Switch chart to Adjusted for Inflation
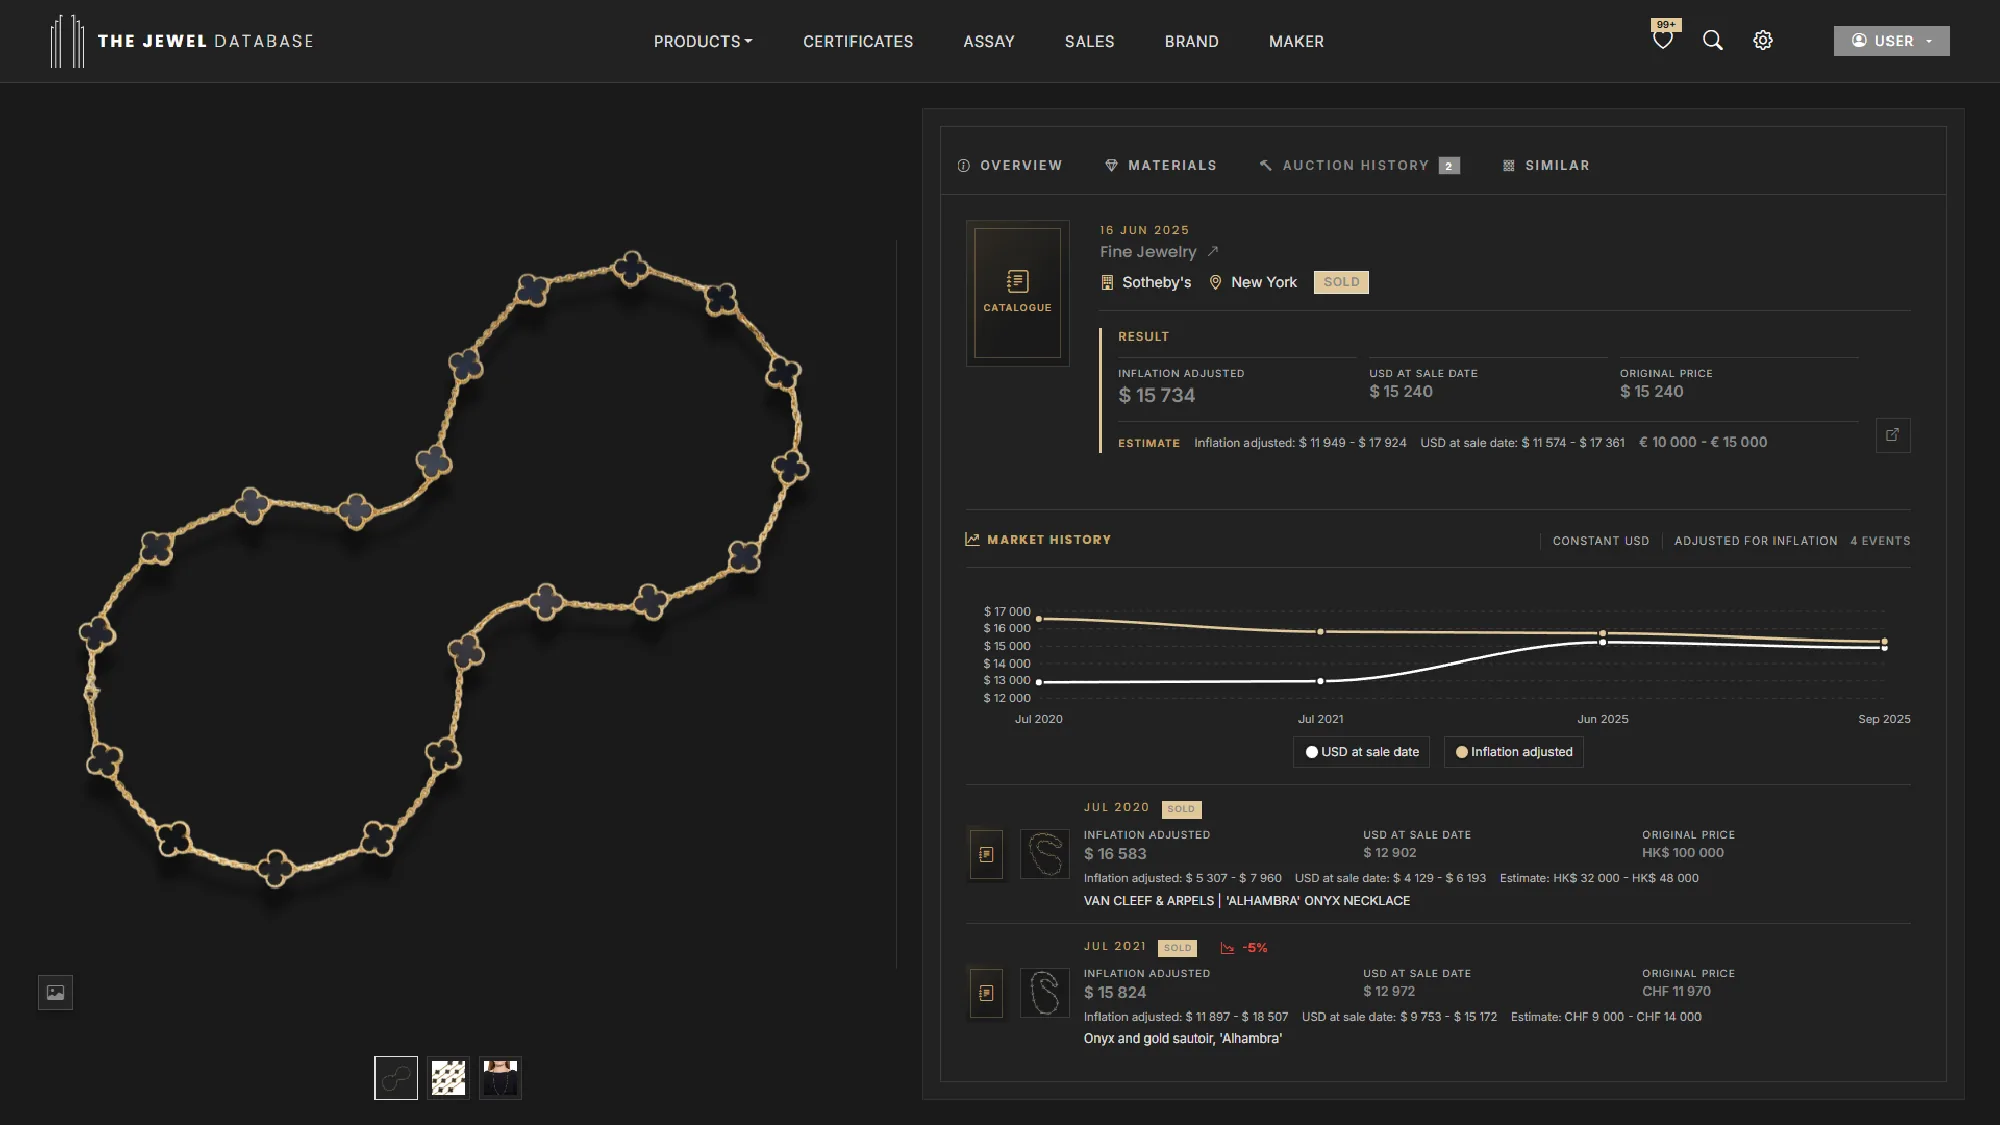The width and height of the screenshot is (2000, 1125). tap(1755, 541)
